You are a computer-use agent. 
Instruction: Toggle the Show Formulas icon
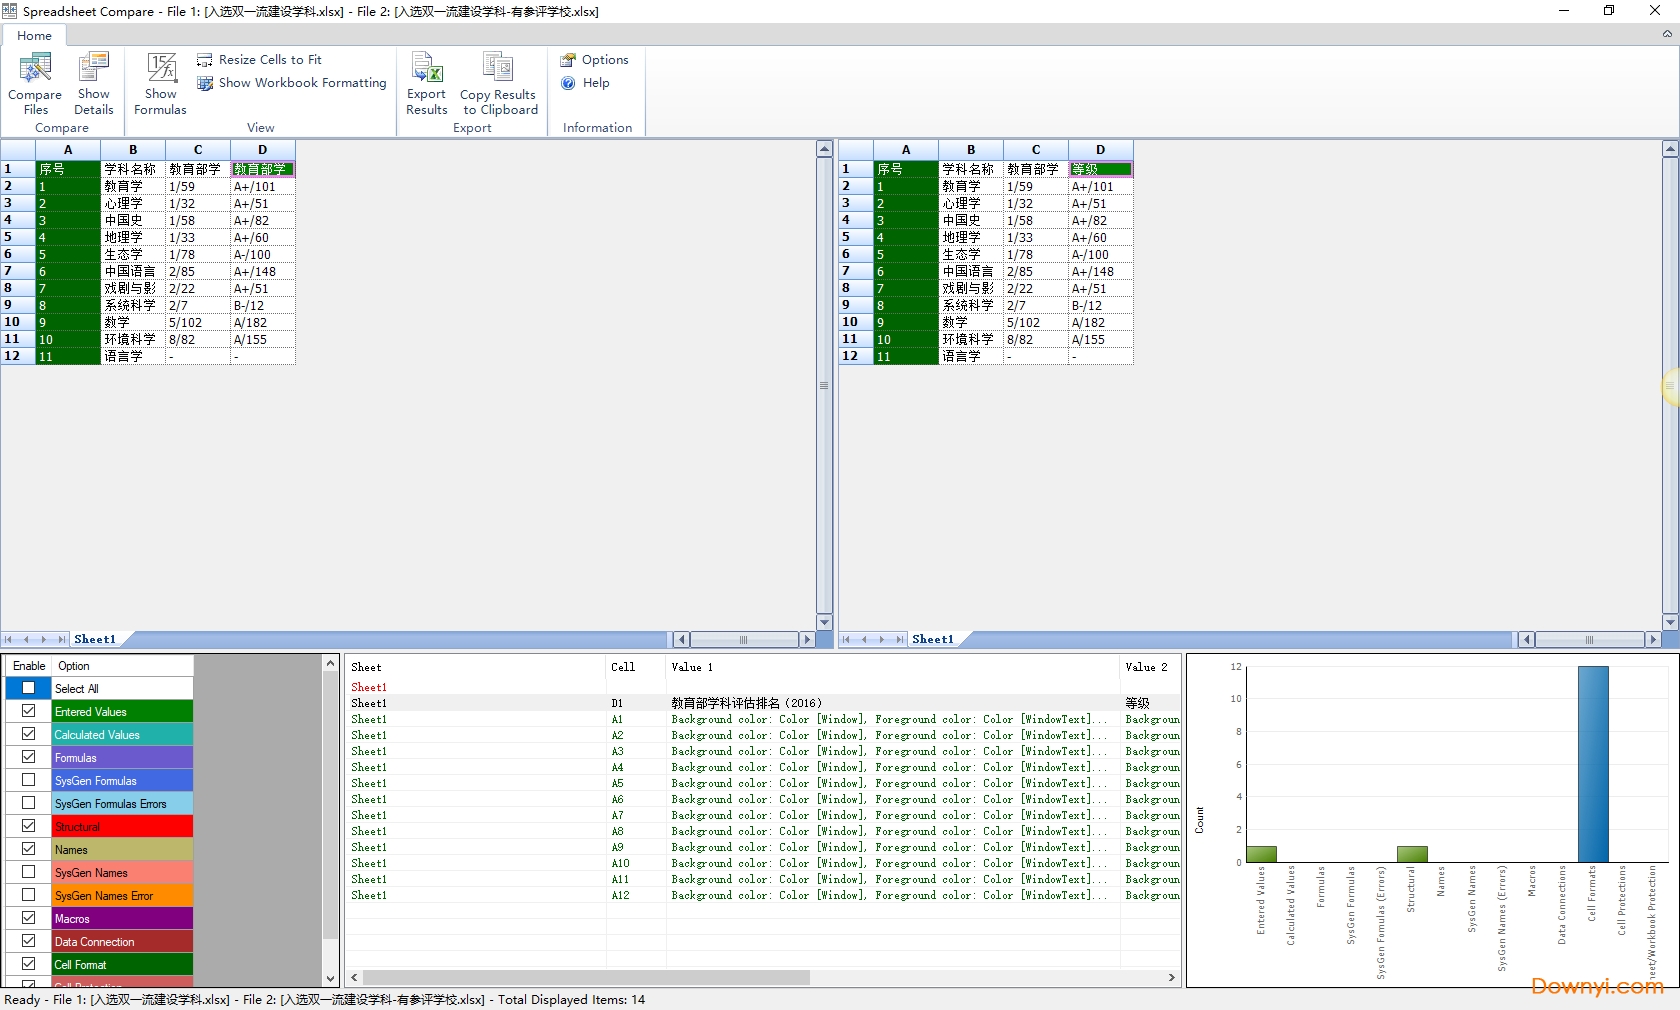click(x=161, y=69)
